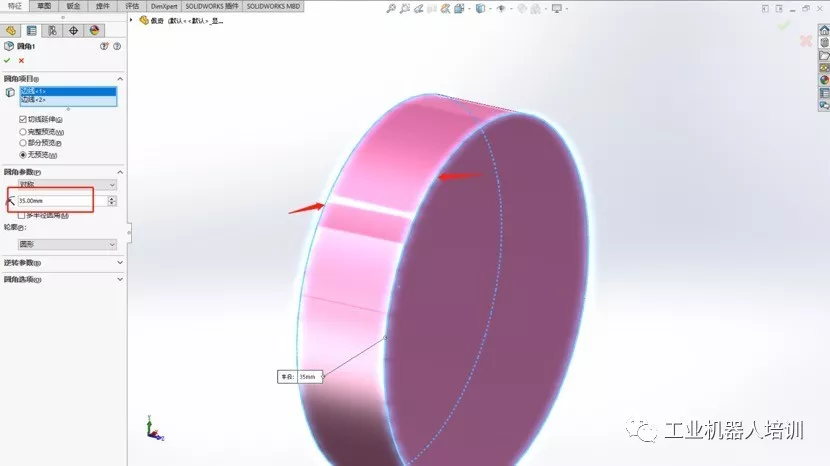Switch to the 草图 sketch ribbon tab
This screenshot has width=830, height=466.
tap(44, 6)
